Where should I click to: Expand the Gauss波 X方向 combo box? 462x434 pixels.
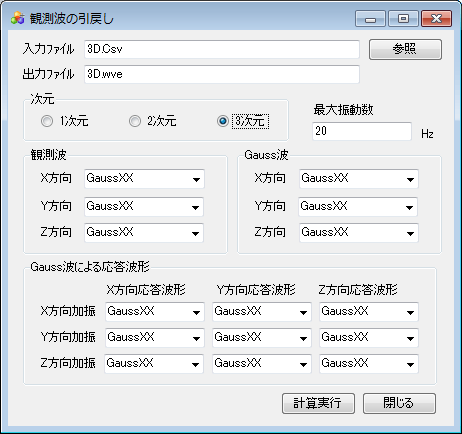[359, 179]
